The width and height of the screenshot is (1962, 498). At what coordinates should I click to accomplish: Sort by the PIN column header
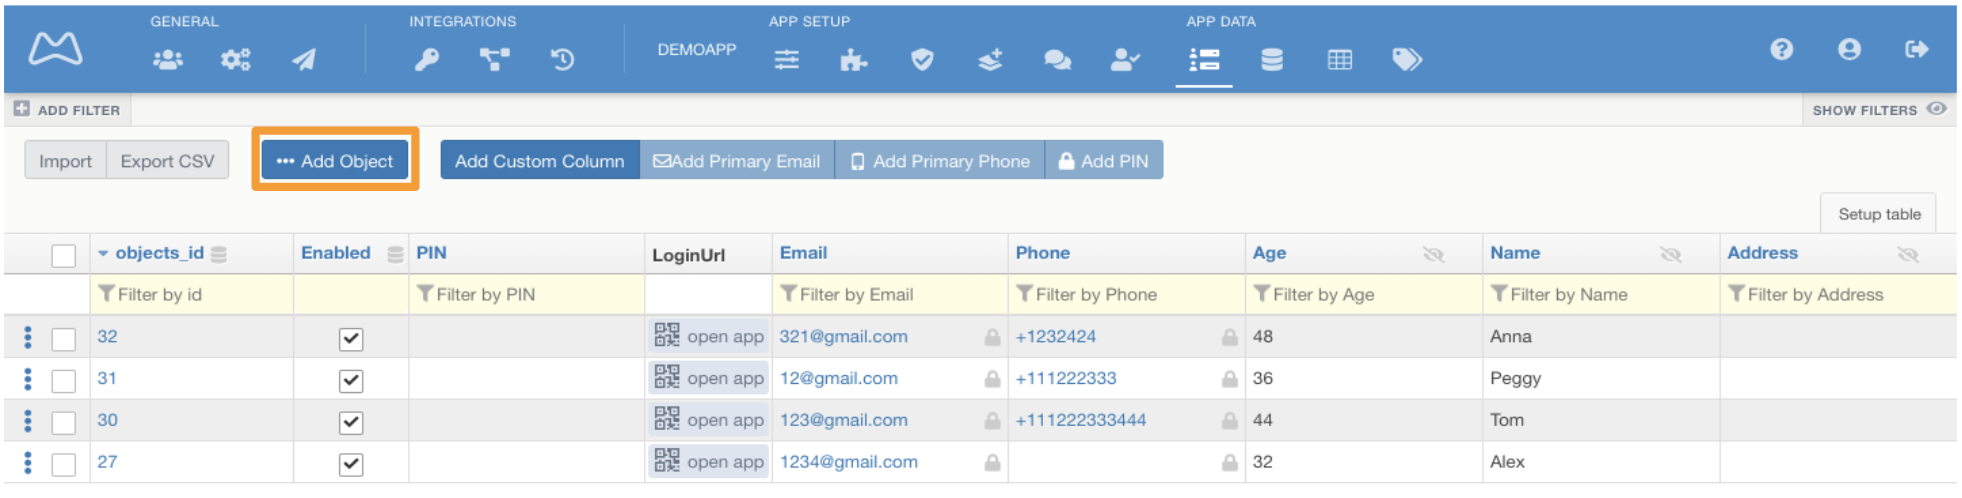pyautogui.click(x=431, y=253)
